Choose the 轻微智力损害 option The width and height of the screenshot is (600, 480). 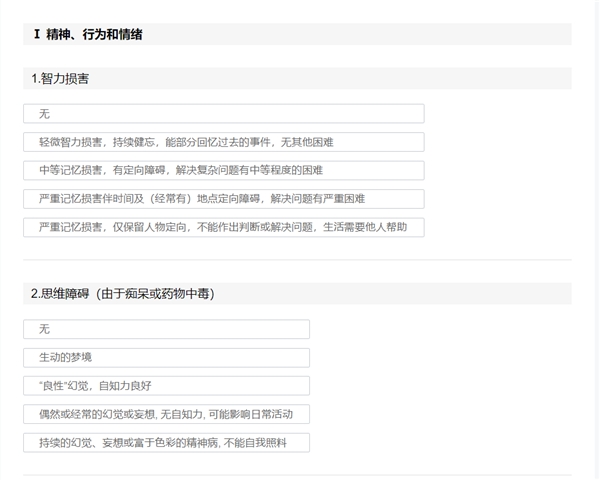(x=223, y=142)
